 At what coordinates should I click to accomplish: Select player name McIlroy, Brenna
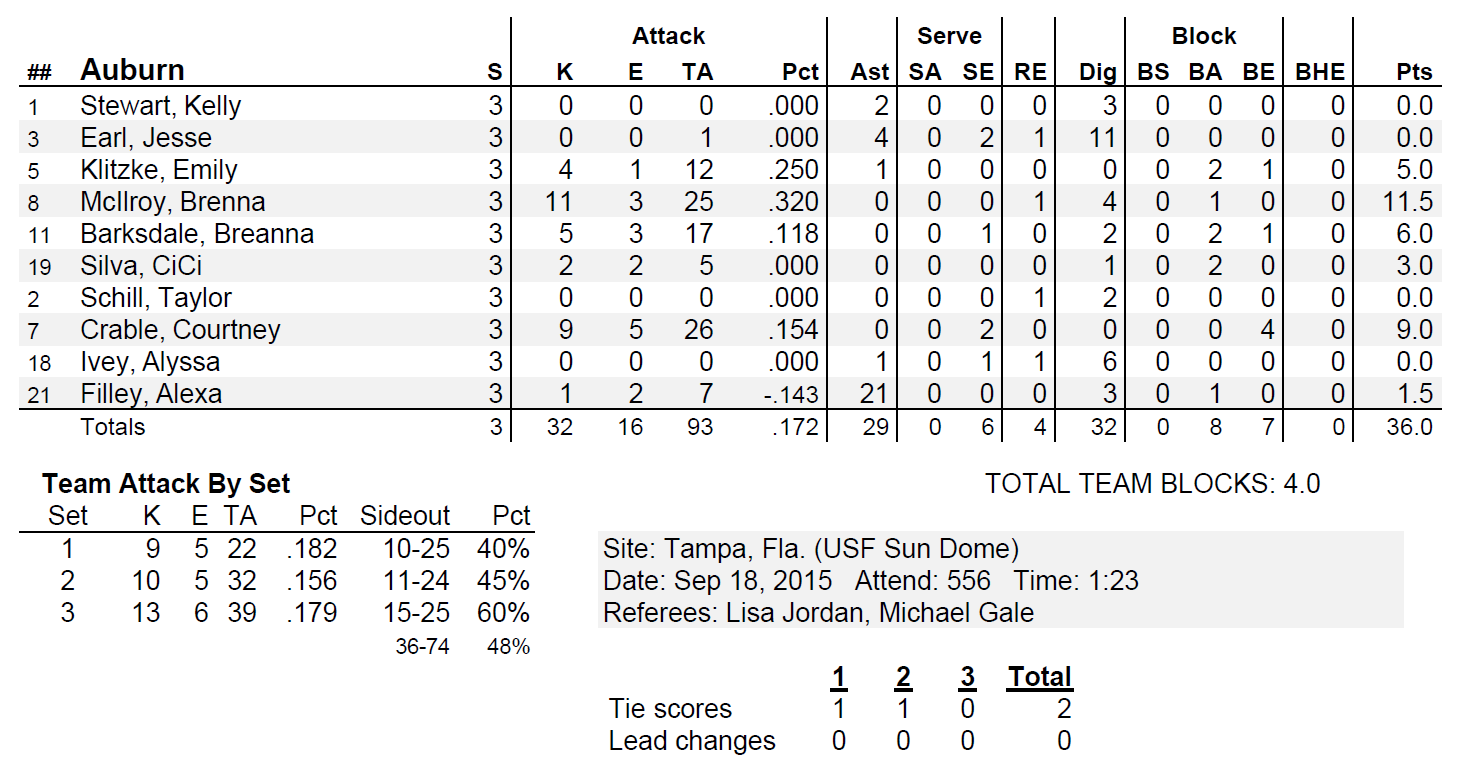[173, 201]
